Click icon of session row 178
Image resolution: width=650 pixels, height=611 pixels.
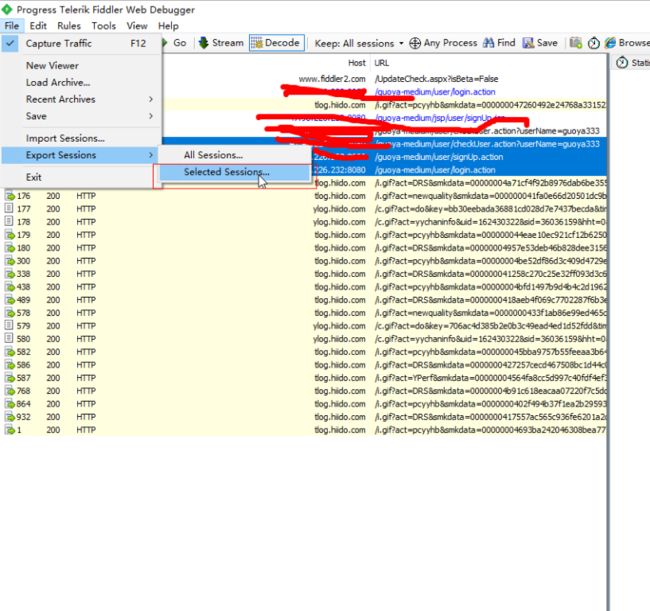coord(9,222)
